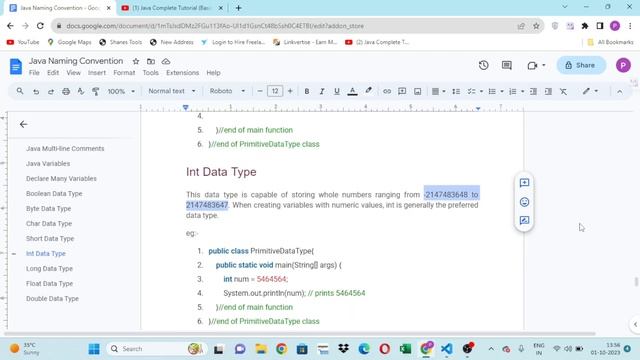Click the font size field
640x360 pixels.
275,91
